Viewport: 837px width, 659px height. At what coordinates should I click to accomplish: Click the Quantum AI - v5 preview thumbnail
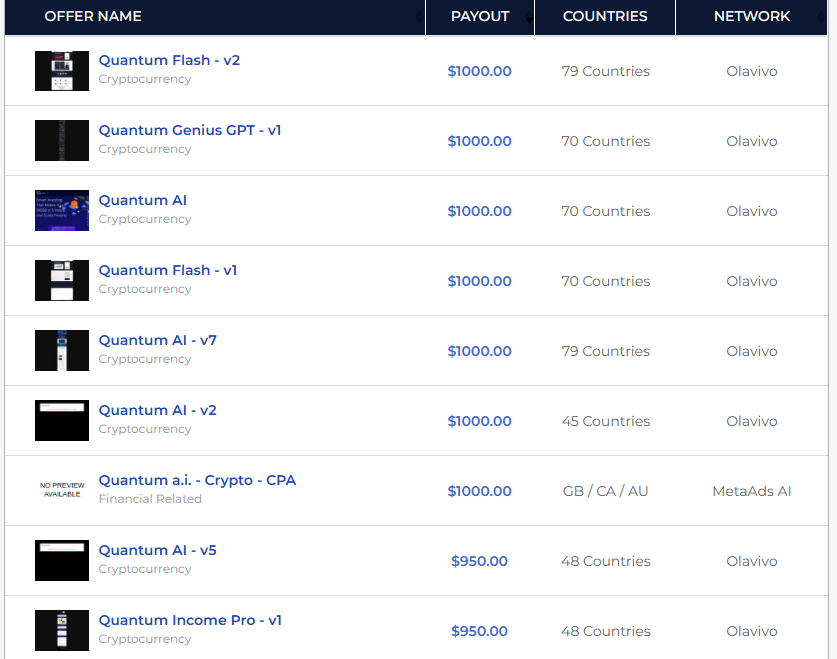coord(62,560)
